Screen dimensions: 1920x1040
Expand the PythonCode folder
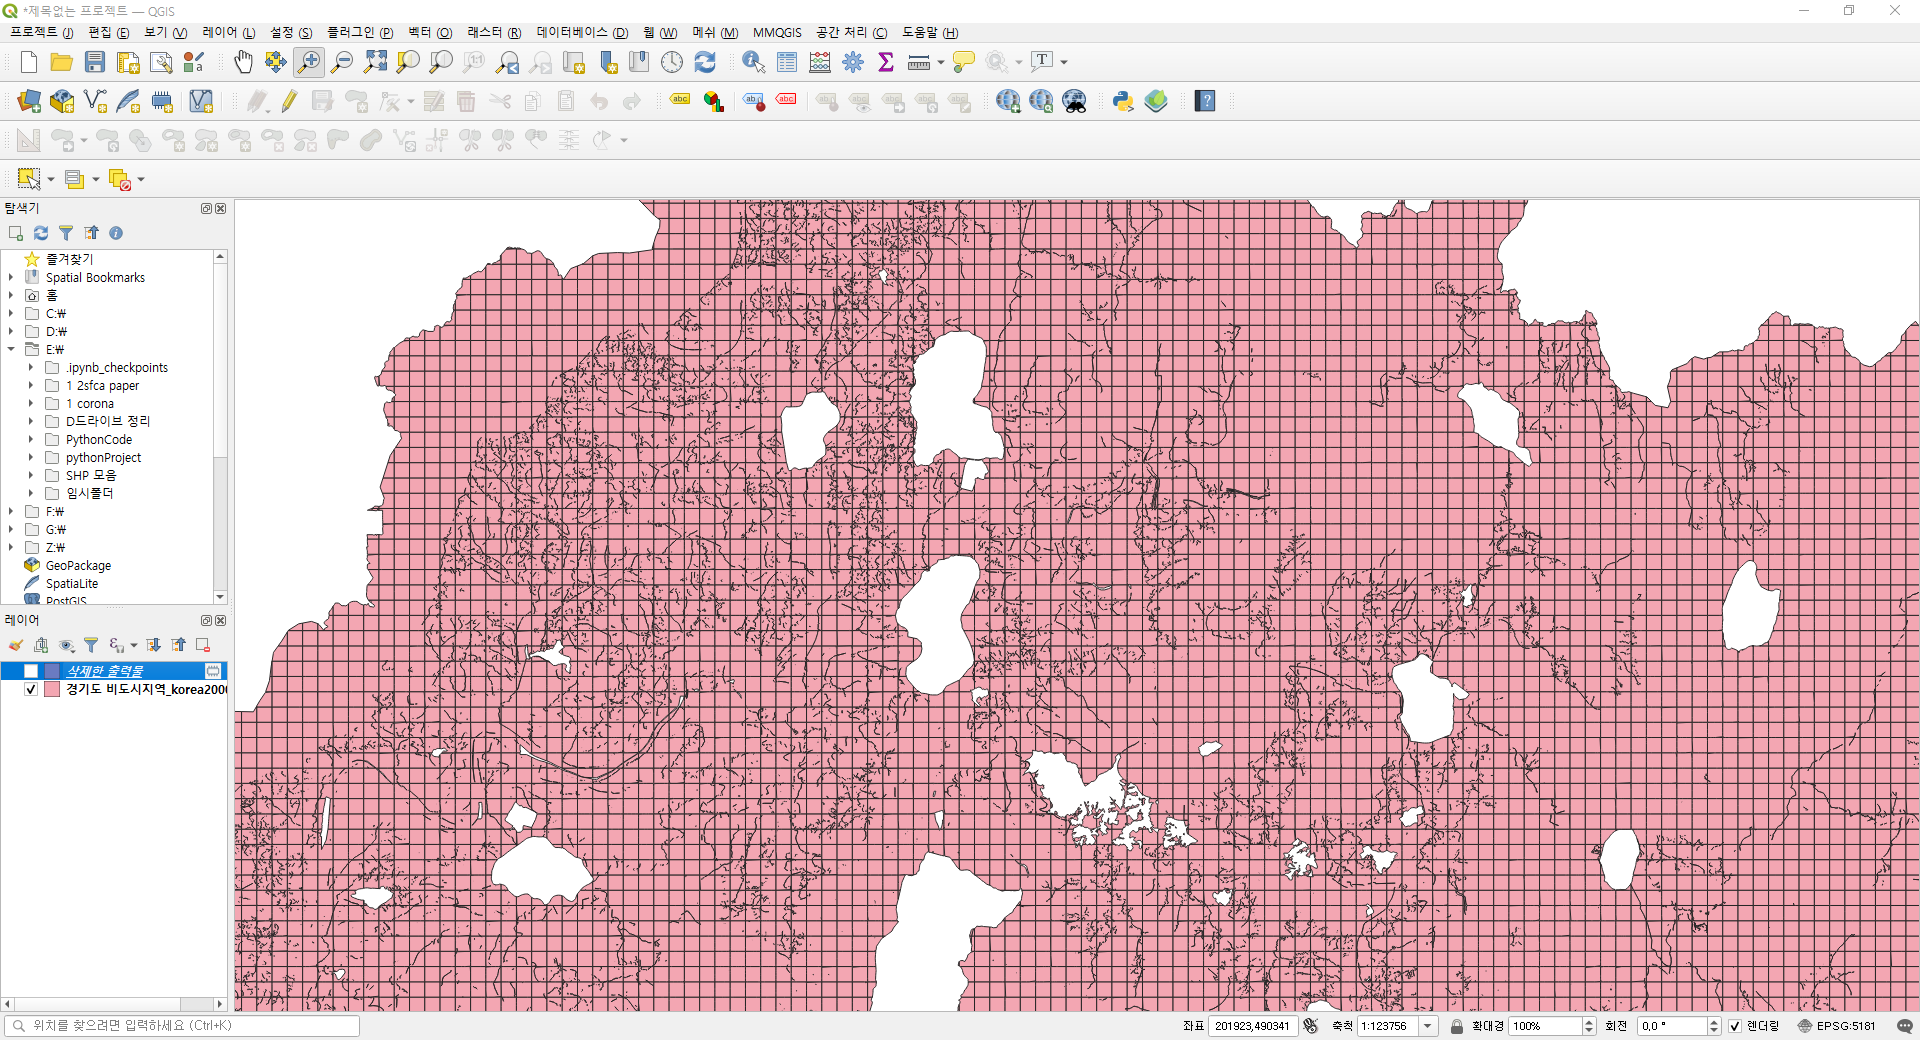[x=31, y=439]
